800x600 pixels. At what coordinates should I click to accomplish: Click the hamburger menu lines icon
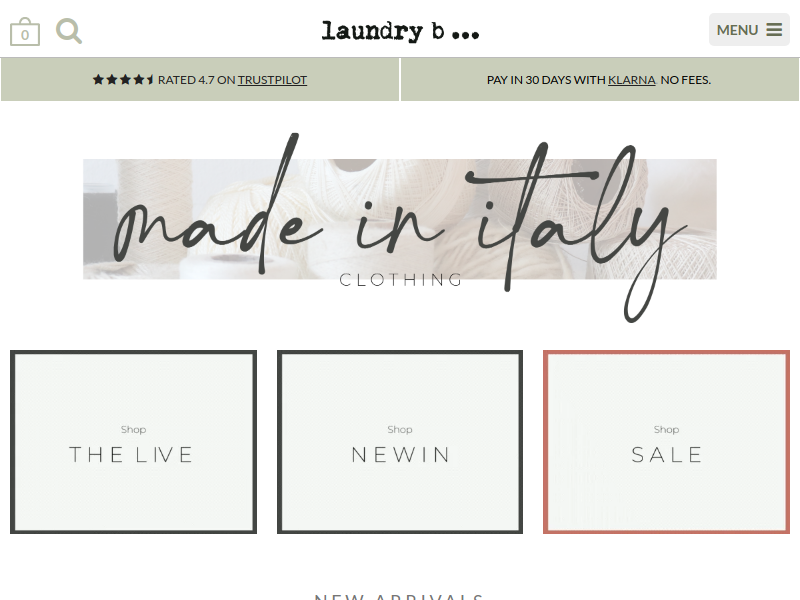774,30
